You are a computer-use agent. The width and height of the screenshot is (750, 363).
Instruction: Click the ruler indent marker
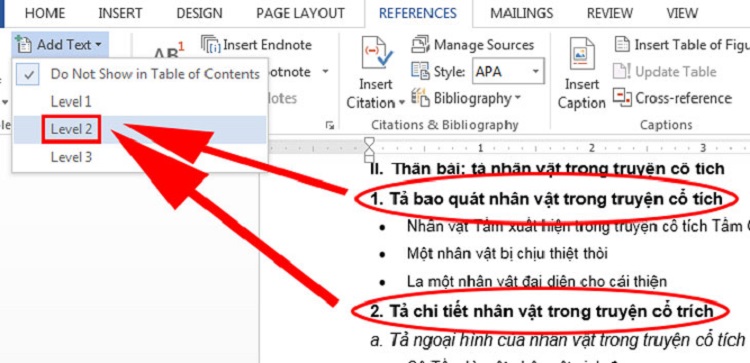[369, 149]
